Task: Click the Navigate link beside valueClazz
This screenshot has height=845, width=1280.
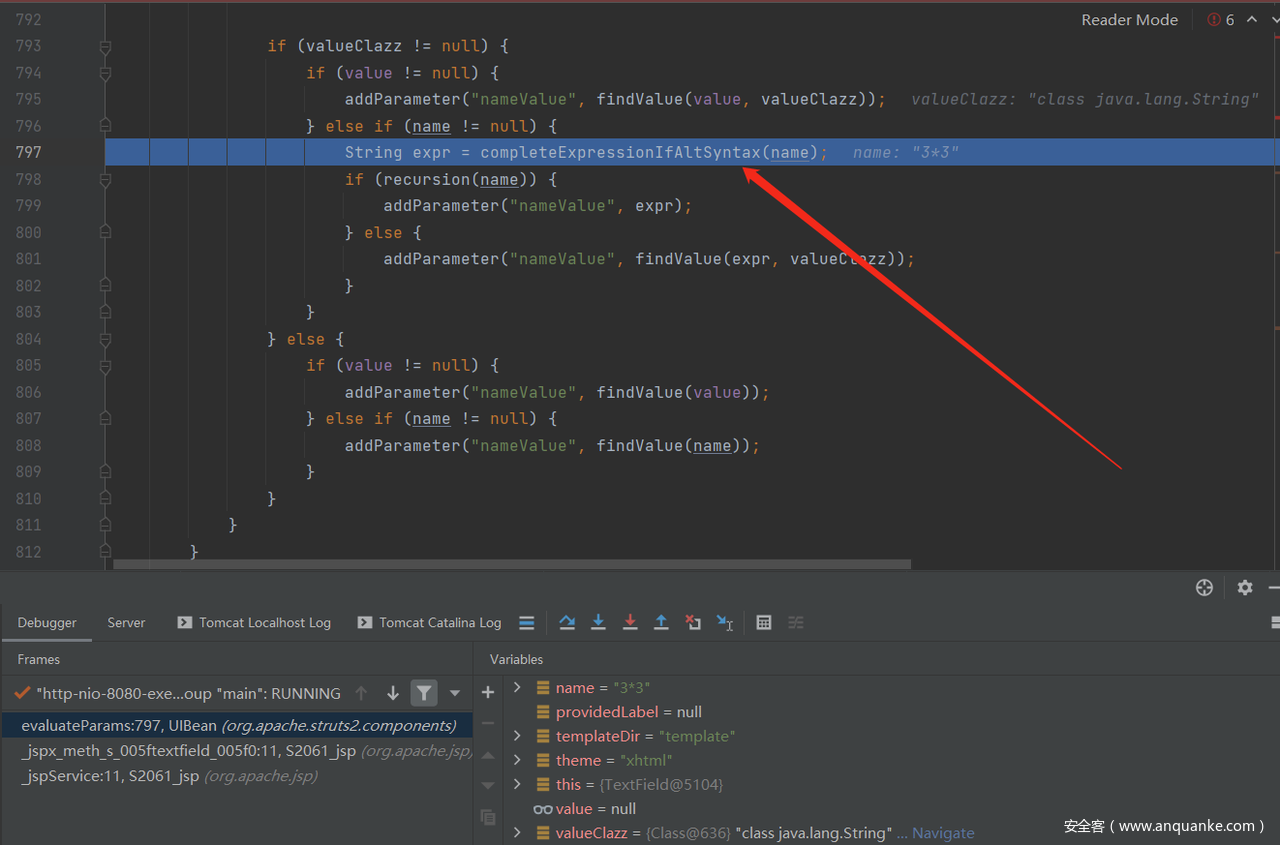Action: [942, 833]
